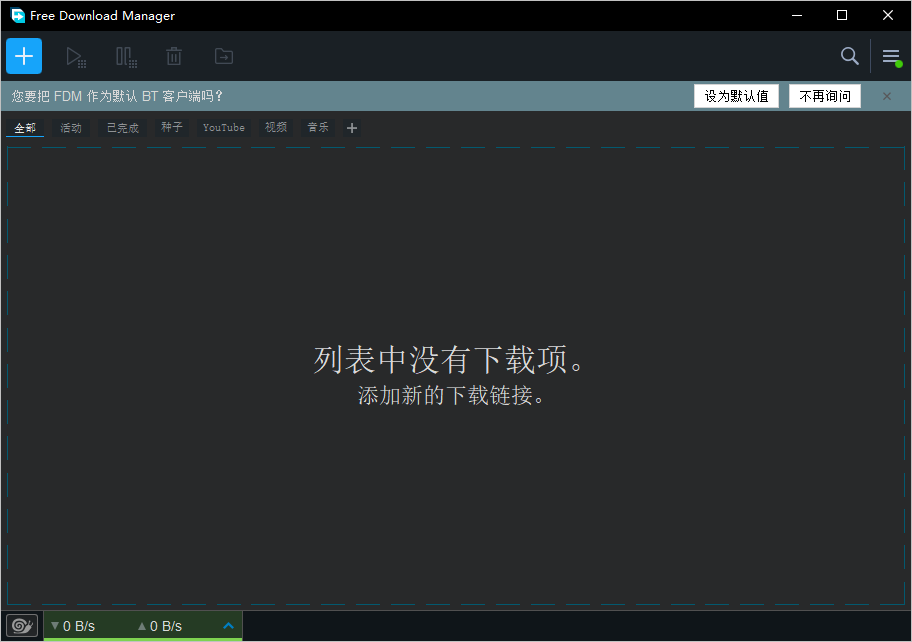Image resolution: width=912 pixels, height=642 pixels.
Task: Expand the bottom speed panel chevron
Action: tap(228, 626)
